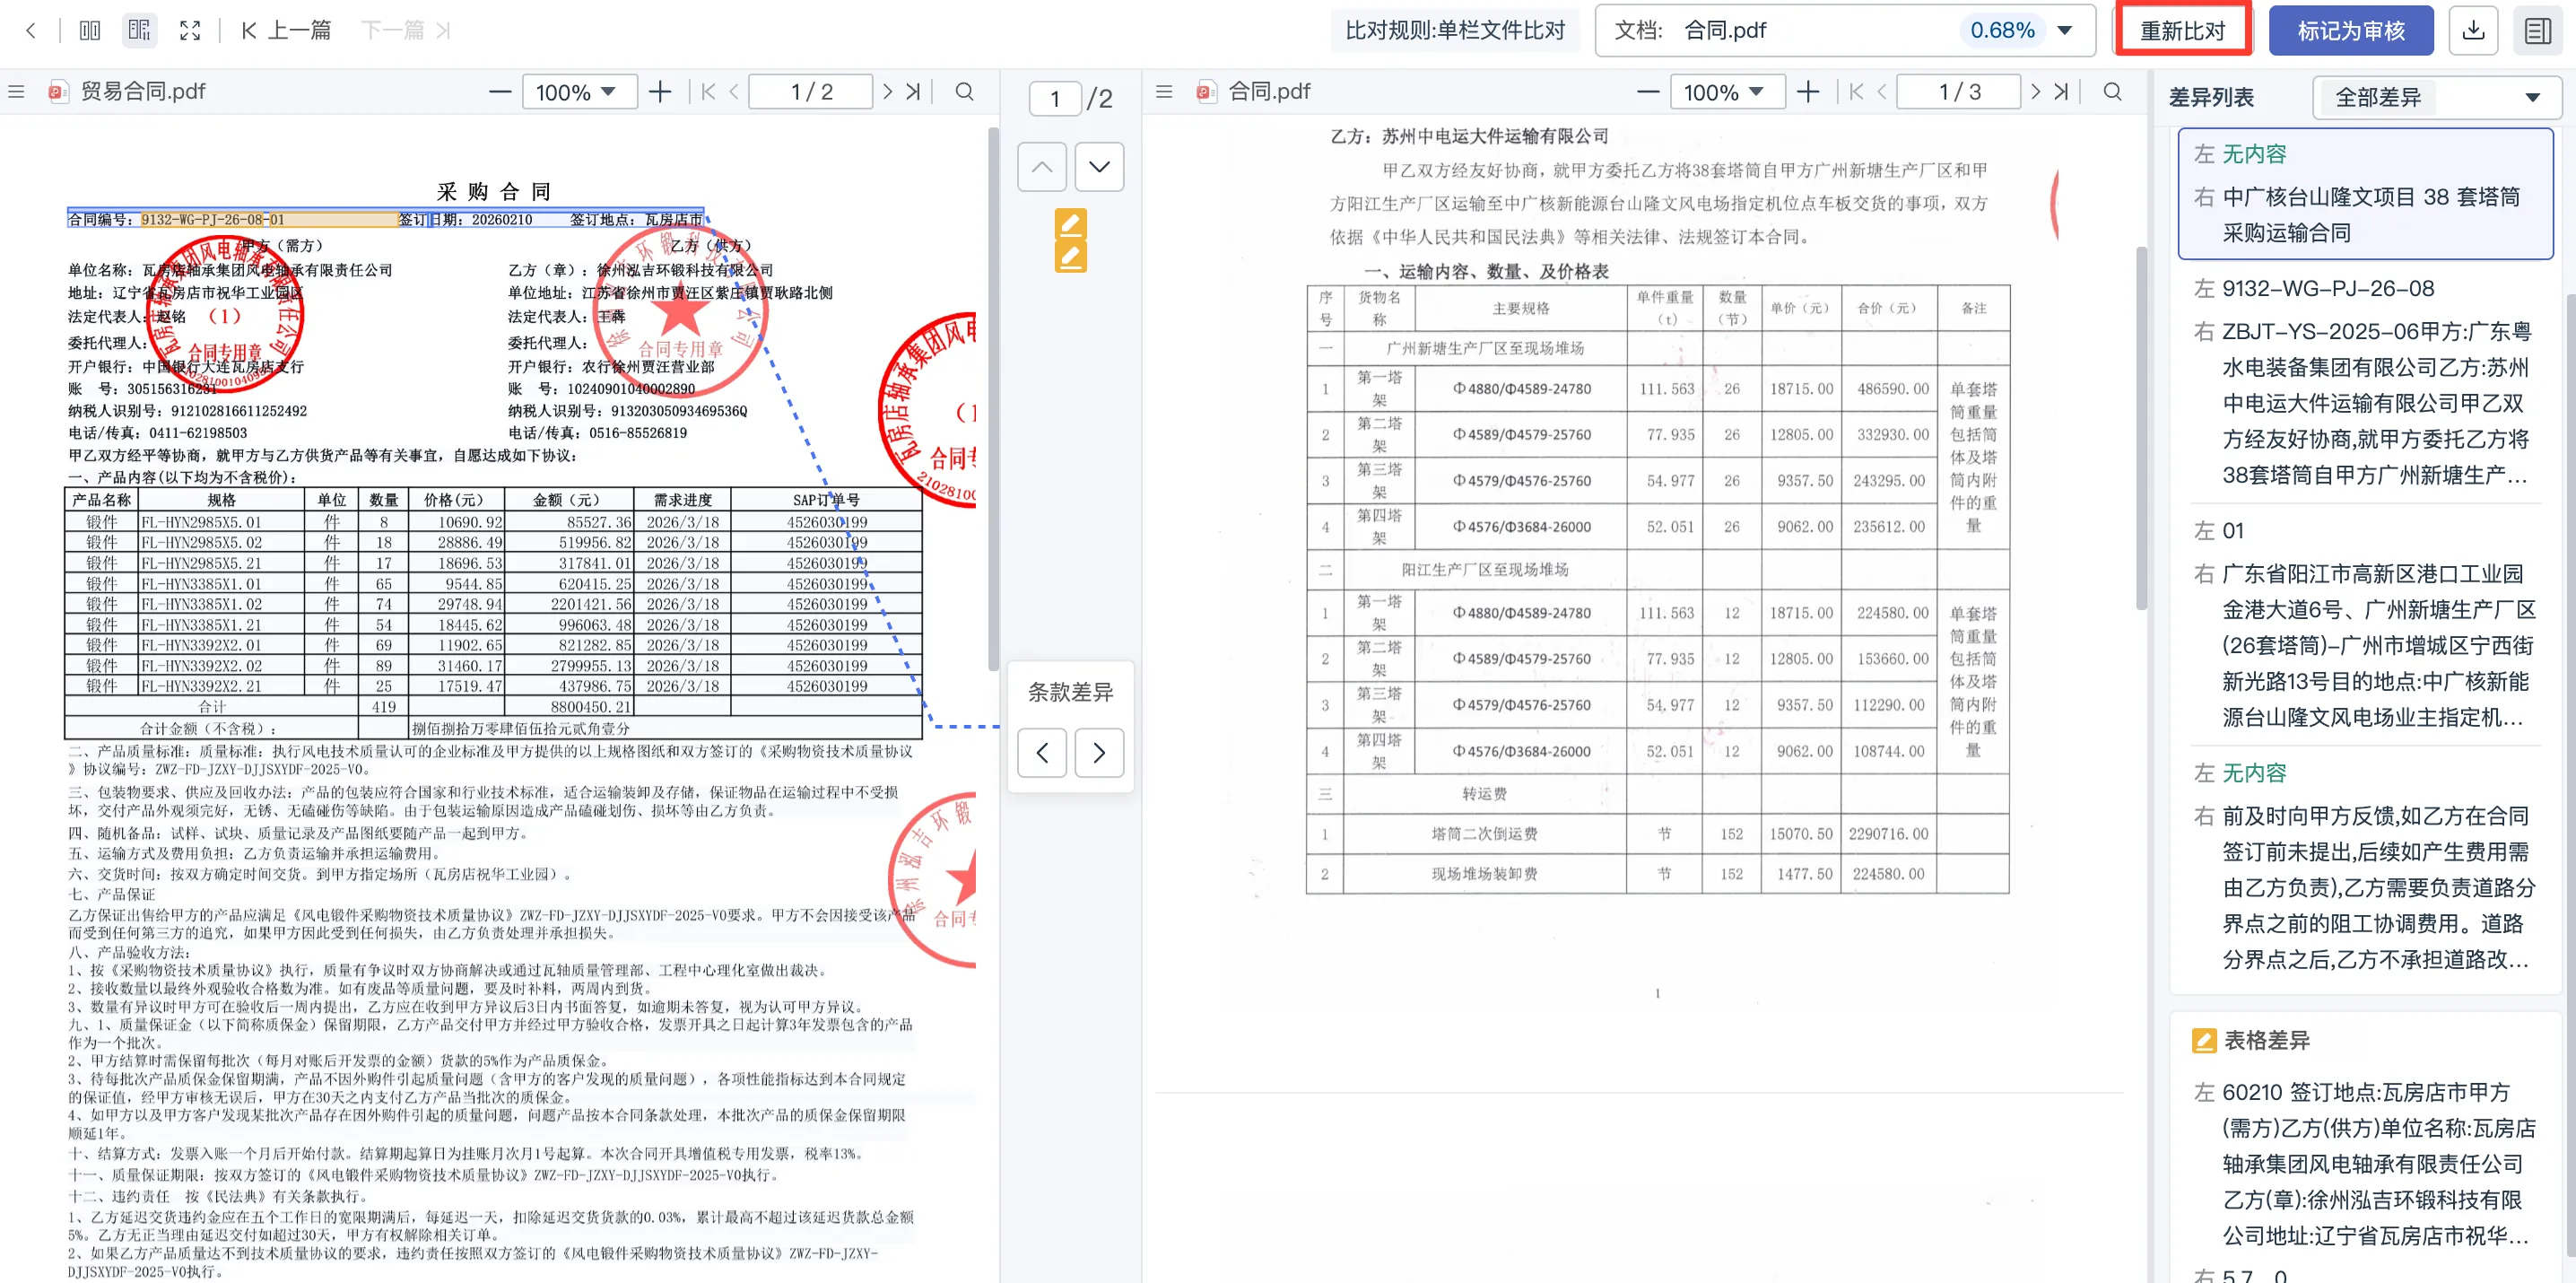Go to previous difference up chevron
Image resolution: width=2576 pixels, height=1283 pixels.
point(1042,166)
